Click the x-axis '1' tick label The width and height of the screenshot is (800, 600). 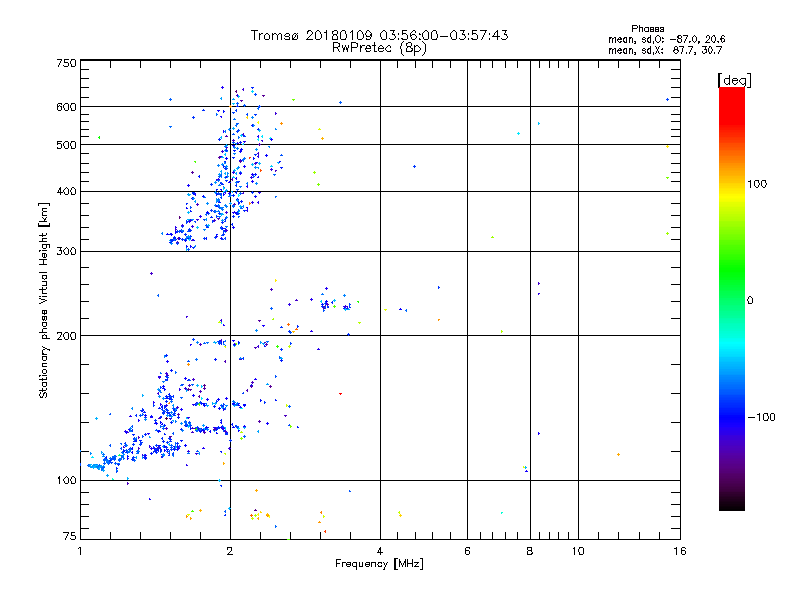click(x=80, y=551)
